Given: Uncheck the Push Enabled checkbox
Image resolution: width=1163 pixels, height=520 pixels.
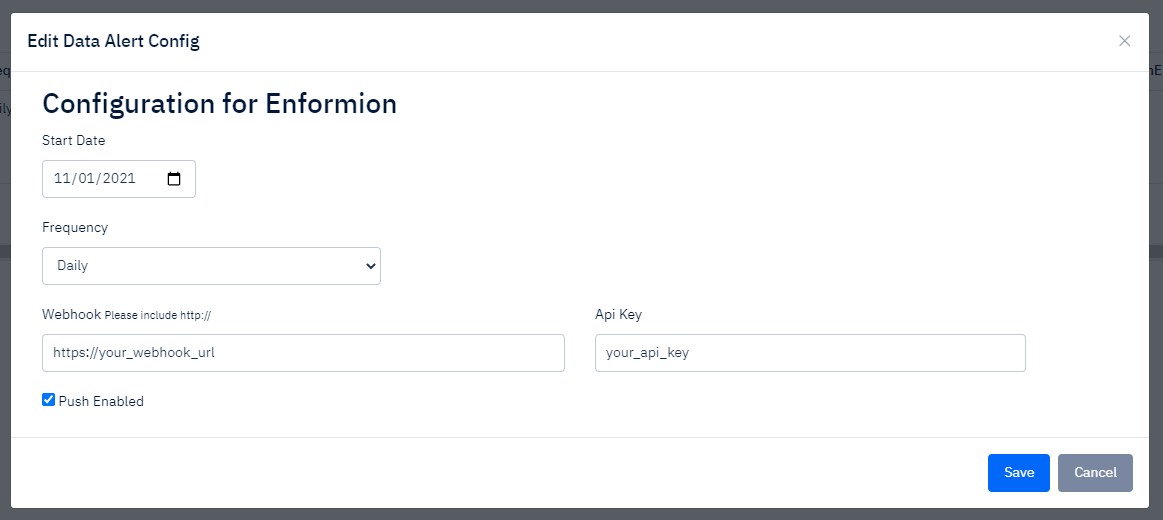Looking at the screenshot, I should [x=48, y=400].
